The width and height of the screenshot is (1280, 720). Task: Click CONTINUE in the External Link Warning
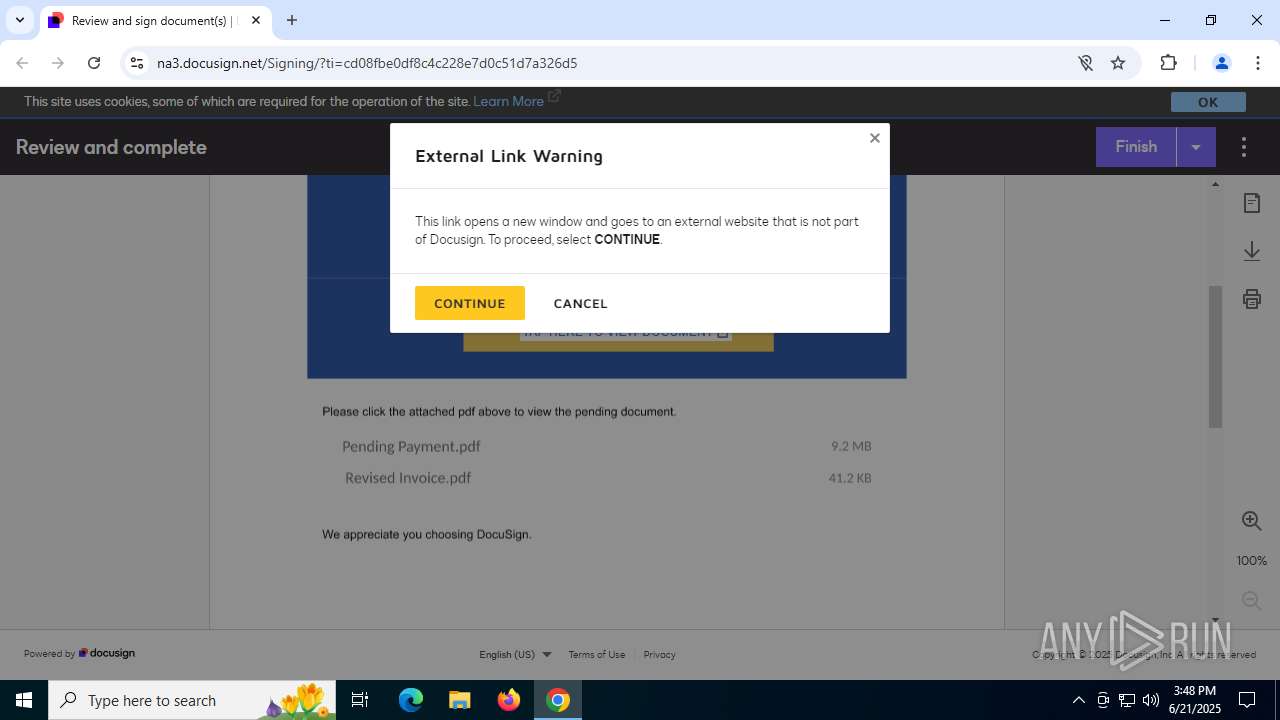point(469,303)
